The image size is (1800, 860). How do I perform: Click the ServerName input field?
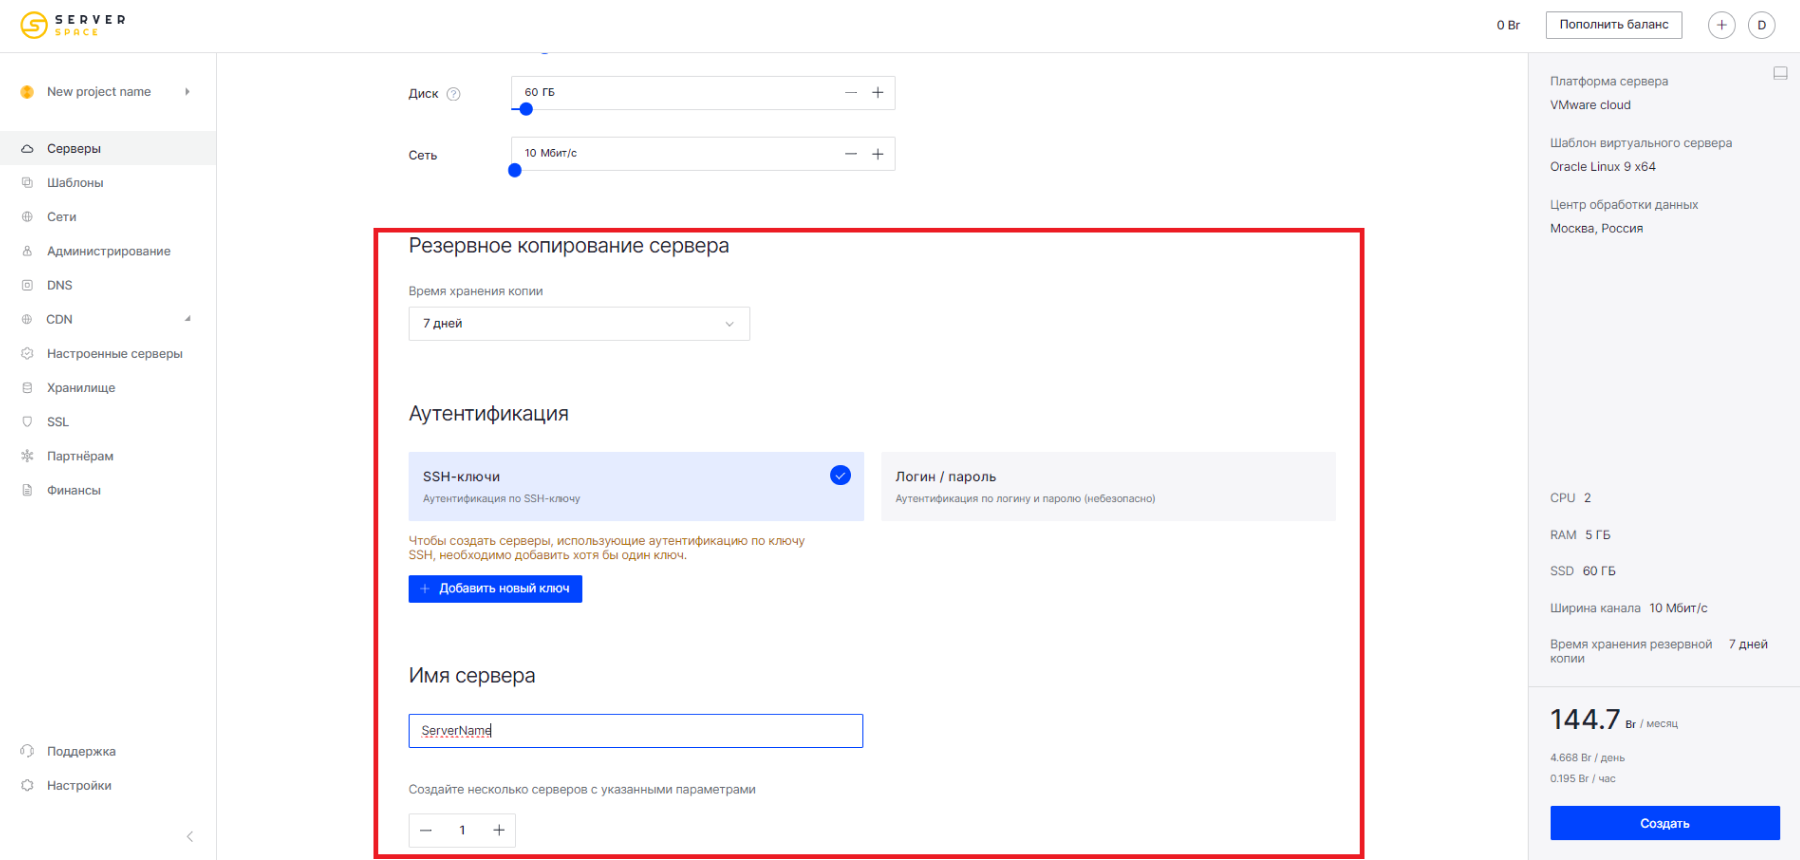[x=636, y=731]
